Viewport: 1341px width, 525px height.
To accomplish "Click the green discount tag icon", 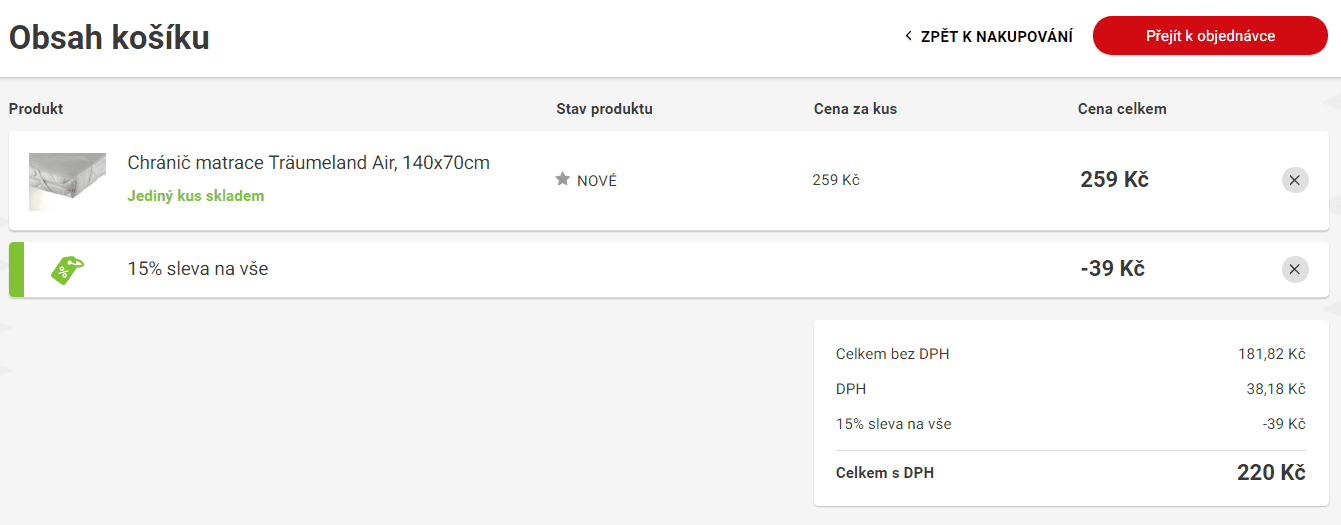I will 67,269.
